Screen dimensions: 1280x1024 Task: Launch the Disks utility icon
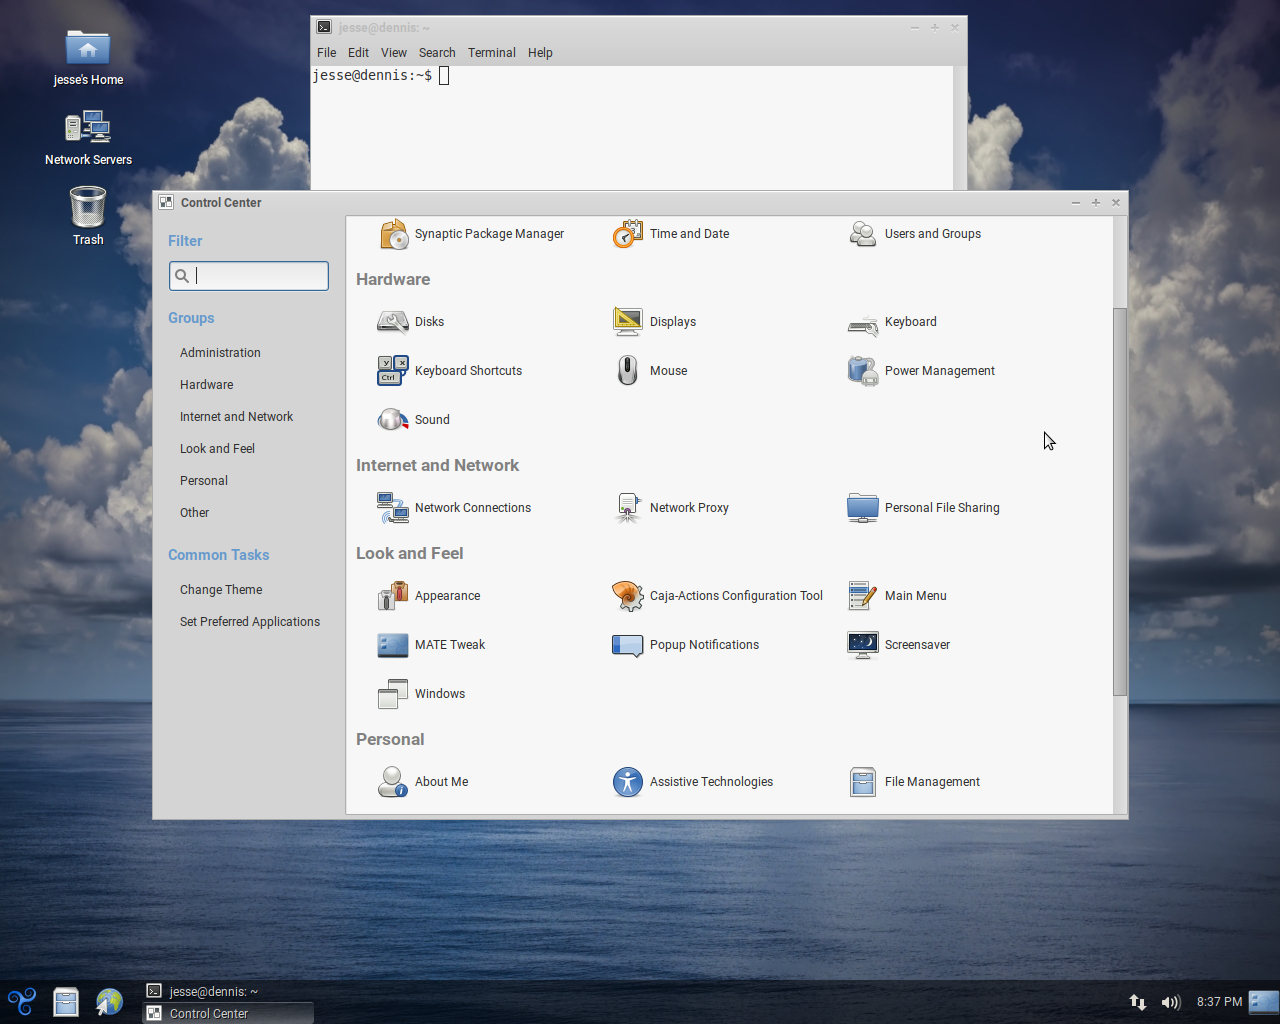(x=393, y=322)
